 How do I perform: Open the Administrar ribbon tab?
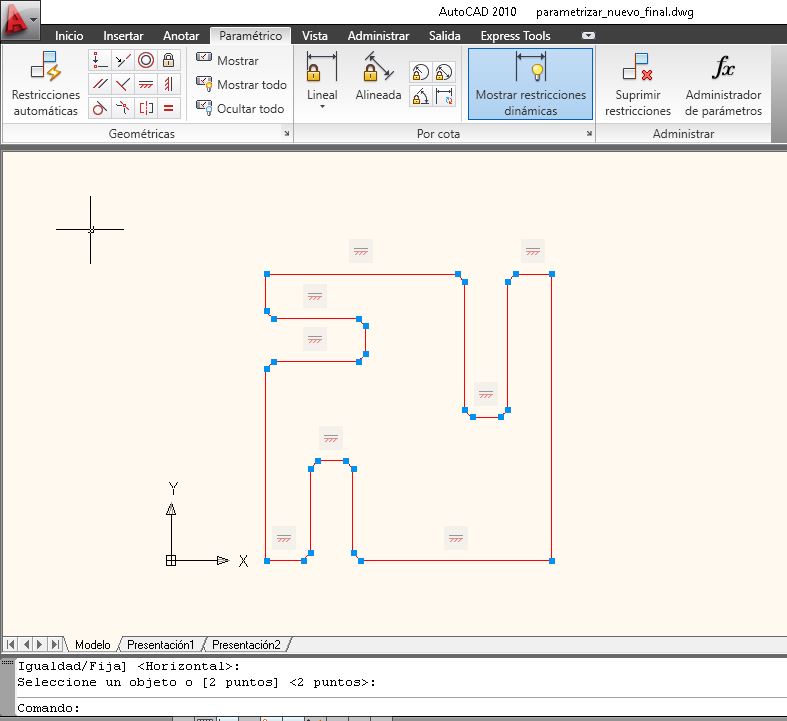coord(378,36)
